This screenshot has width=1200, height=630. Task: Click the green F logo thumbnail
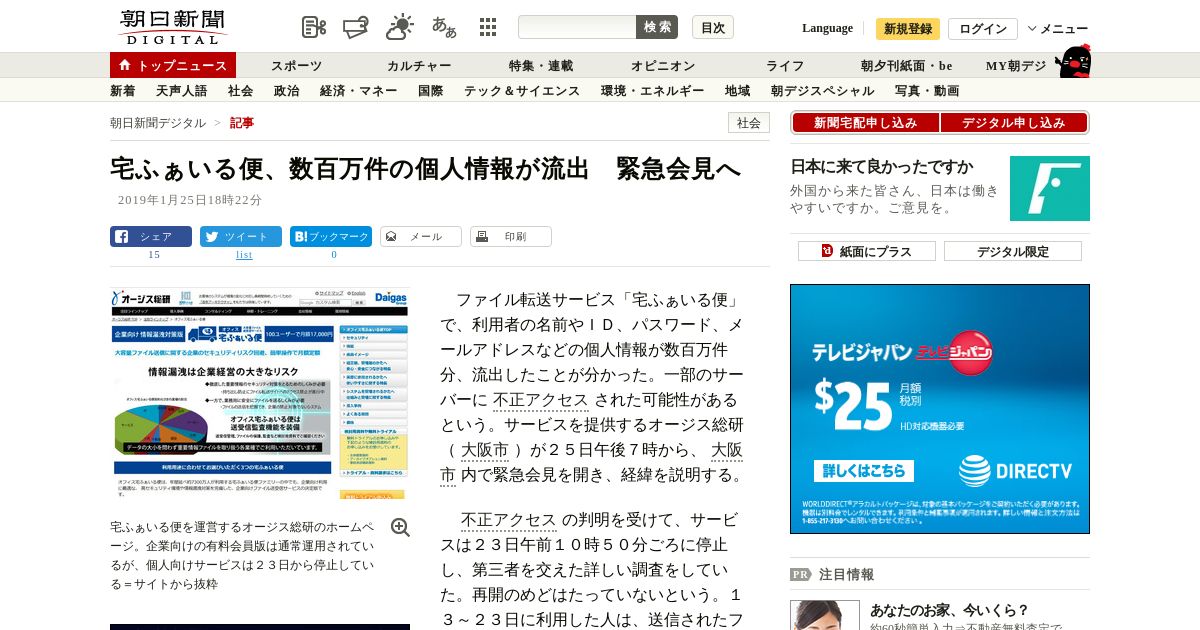click(x=1049, y=188)
